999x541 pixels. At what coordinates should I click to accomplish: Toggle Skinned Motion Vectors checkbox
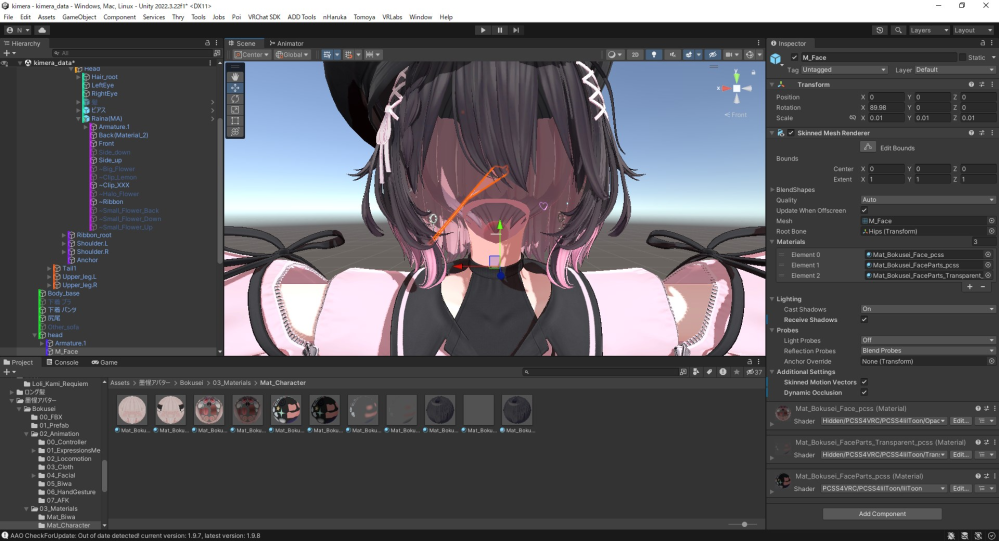point(865,382)
